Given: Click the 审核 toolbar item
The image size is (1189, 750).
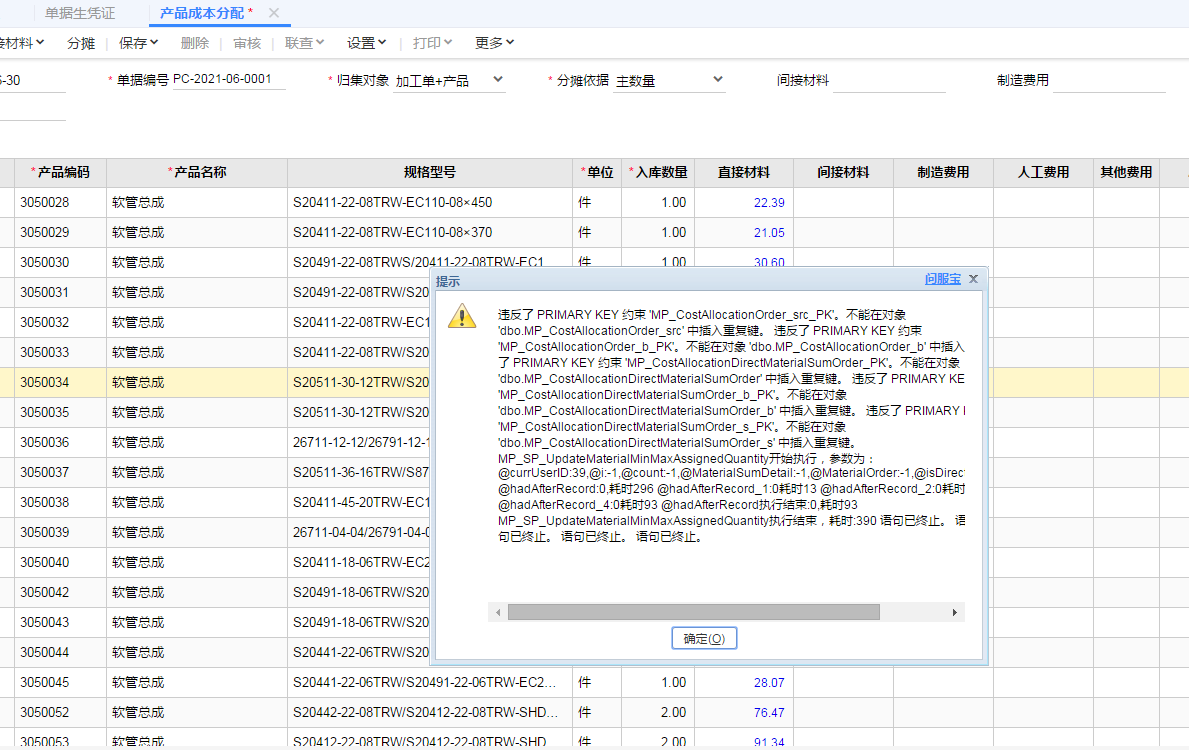Looking at the screenshot, I should [247, 43].
